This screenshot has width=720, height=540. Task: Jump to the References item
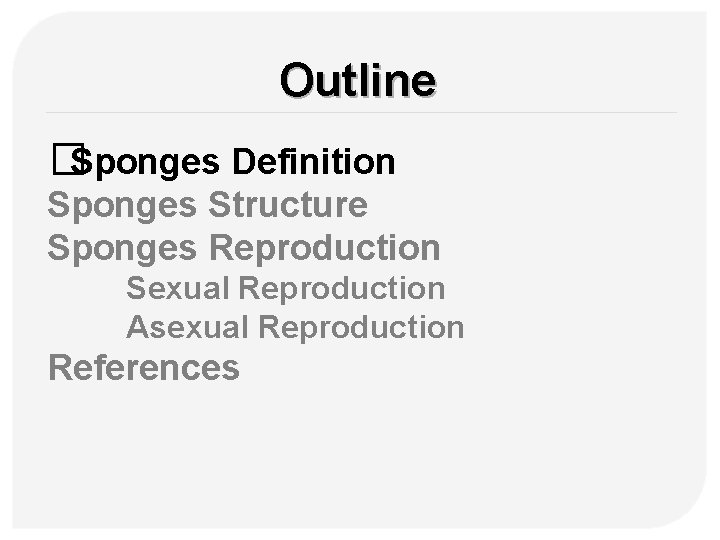[x=143, y=368]
